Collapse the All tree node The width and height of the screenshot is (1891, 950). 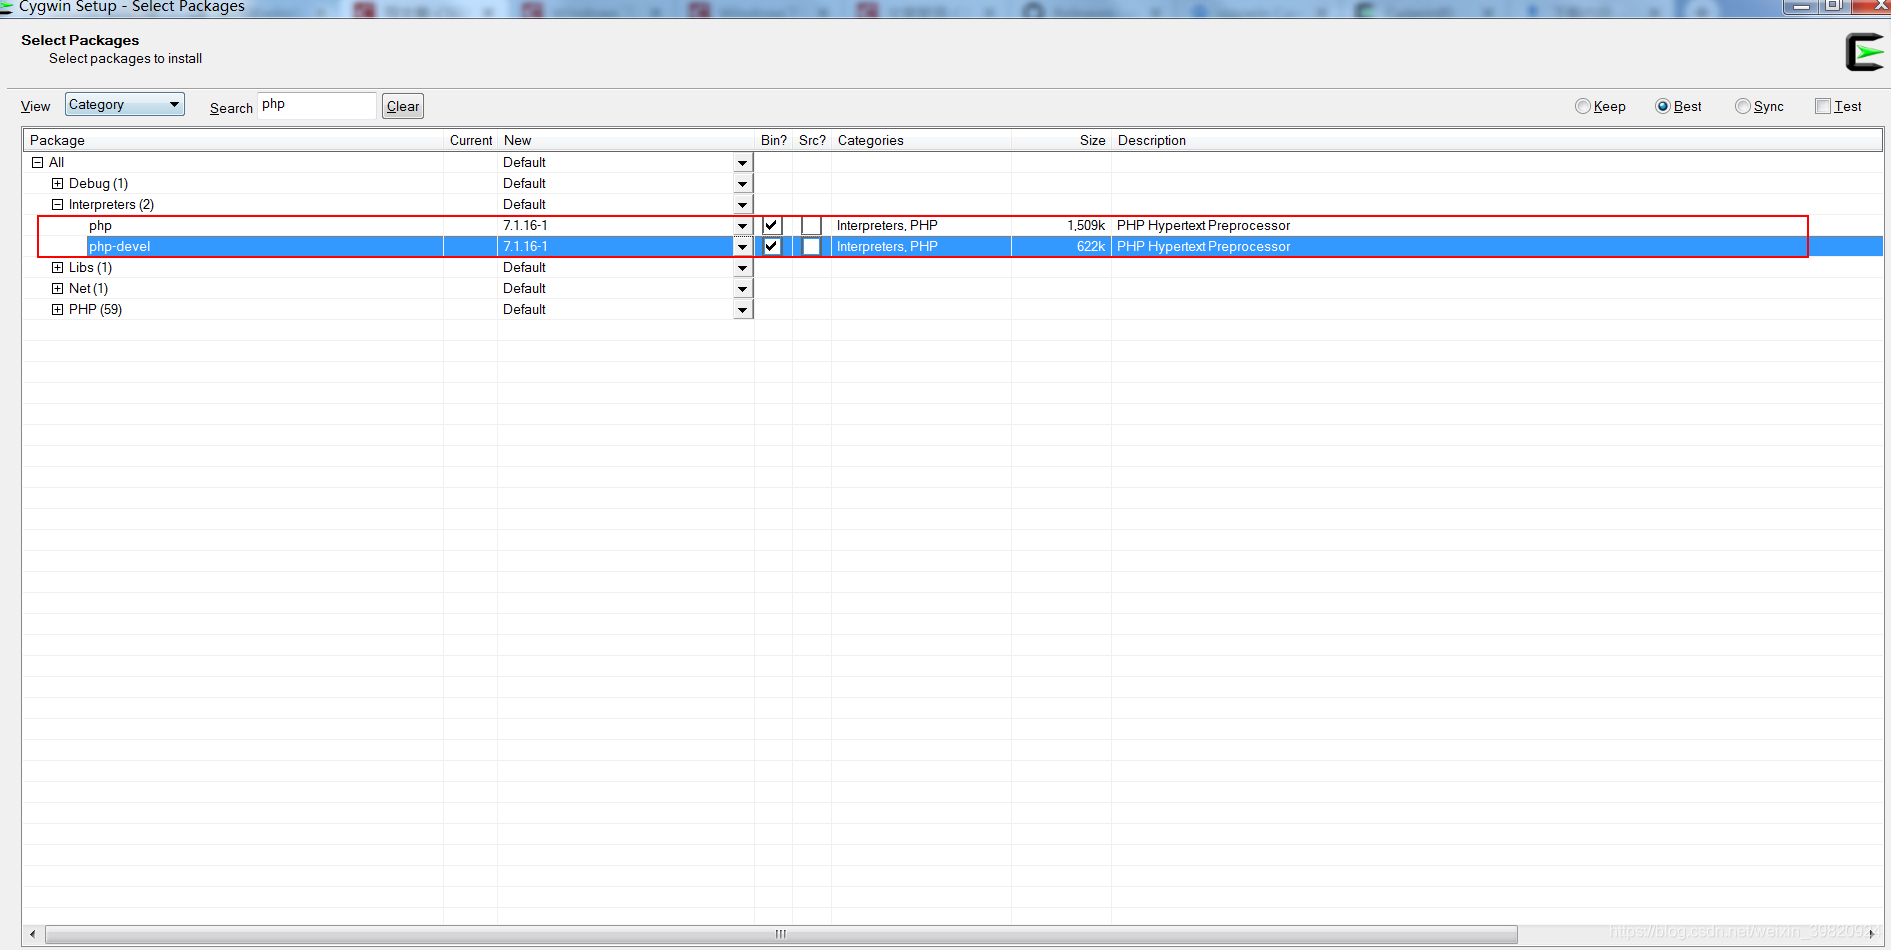(x=37, y=162)
